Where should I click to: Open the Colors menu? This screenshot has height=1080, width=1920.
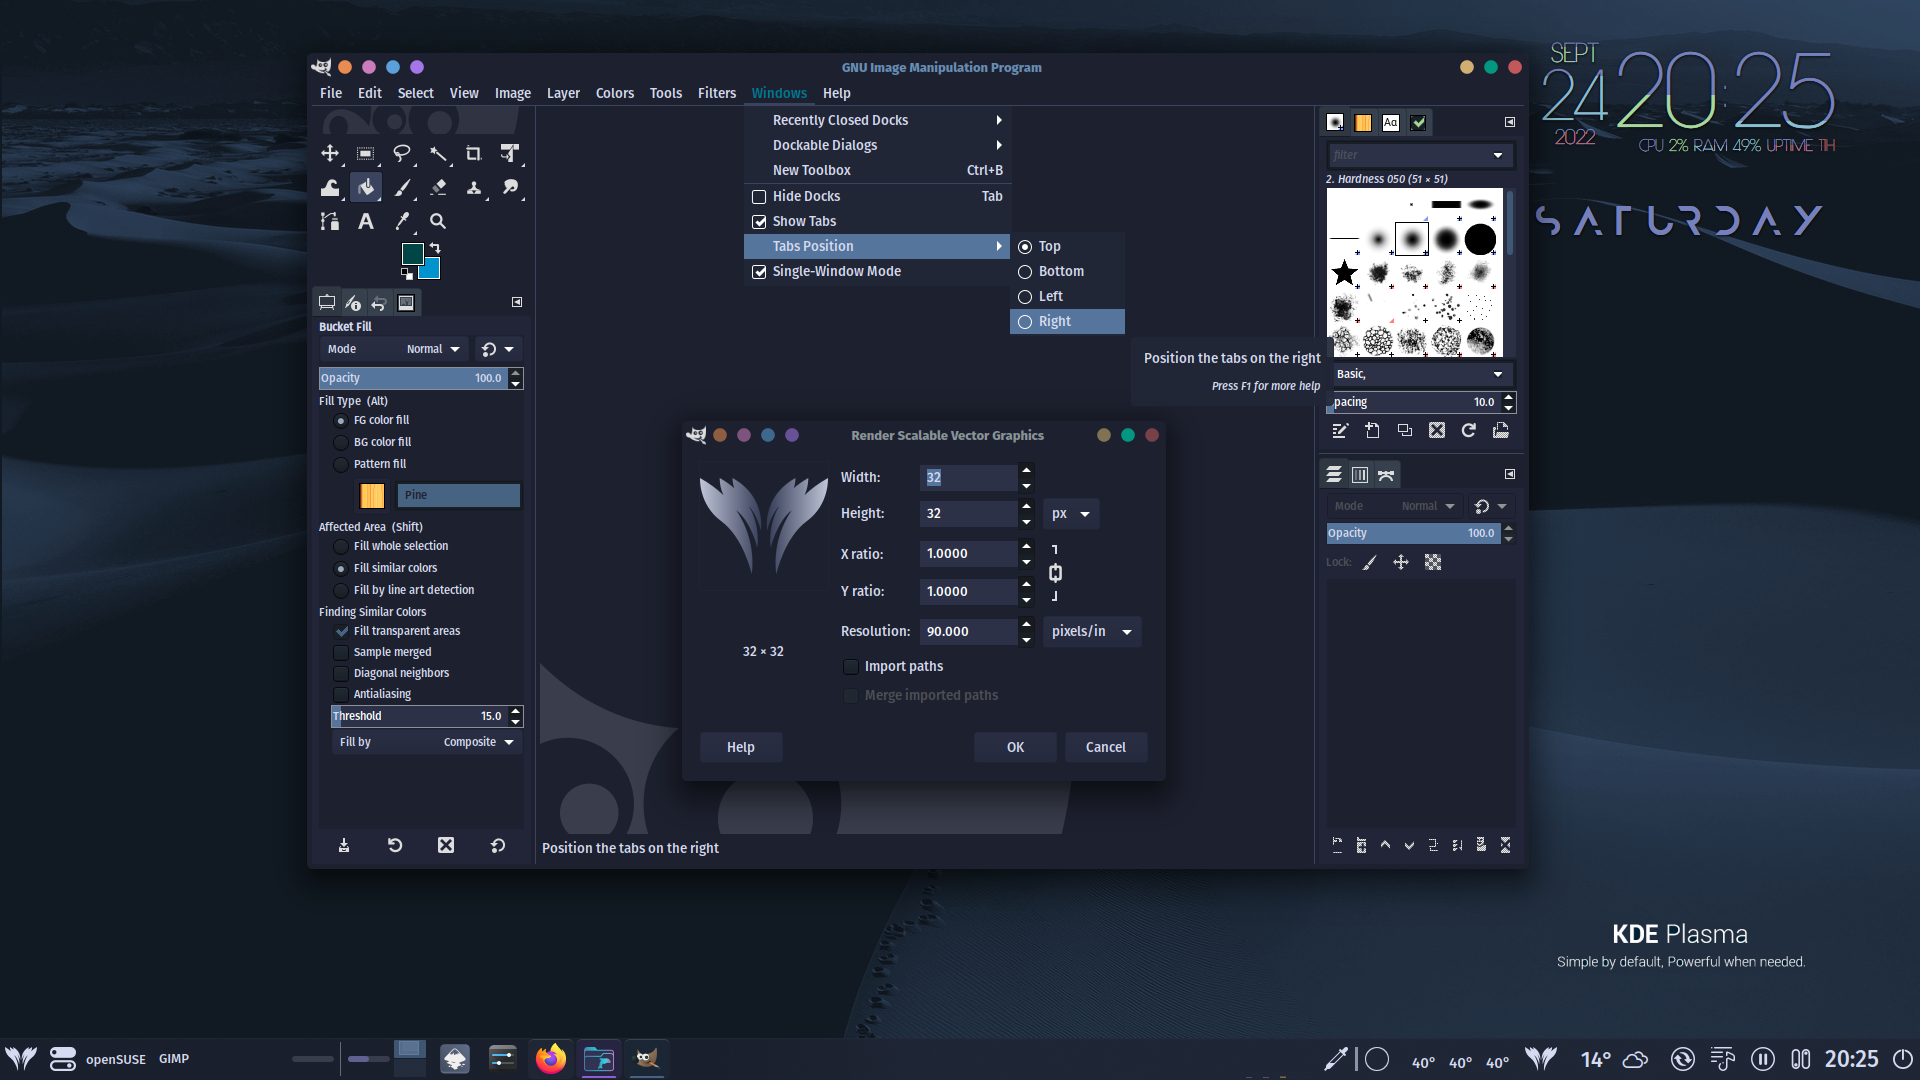click(x=615, y=93)
